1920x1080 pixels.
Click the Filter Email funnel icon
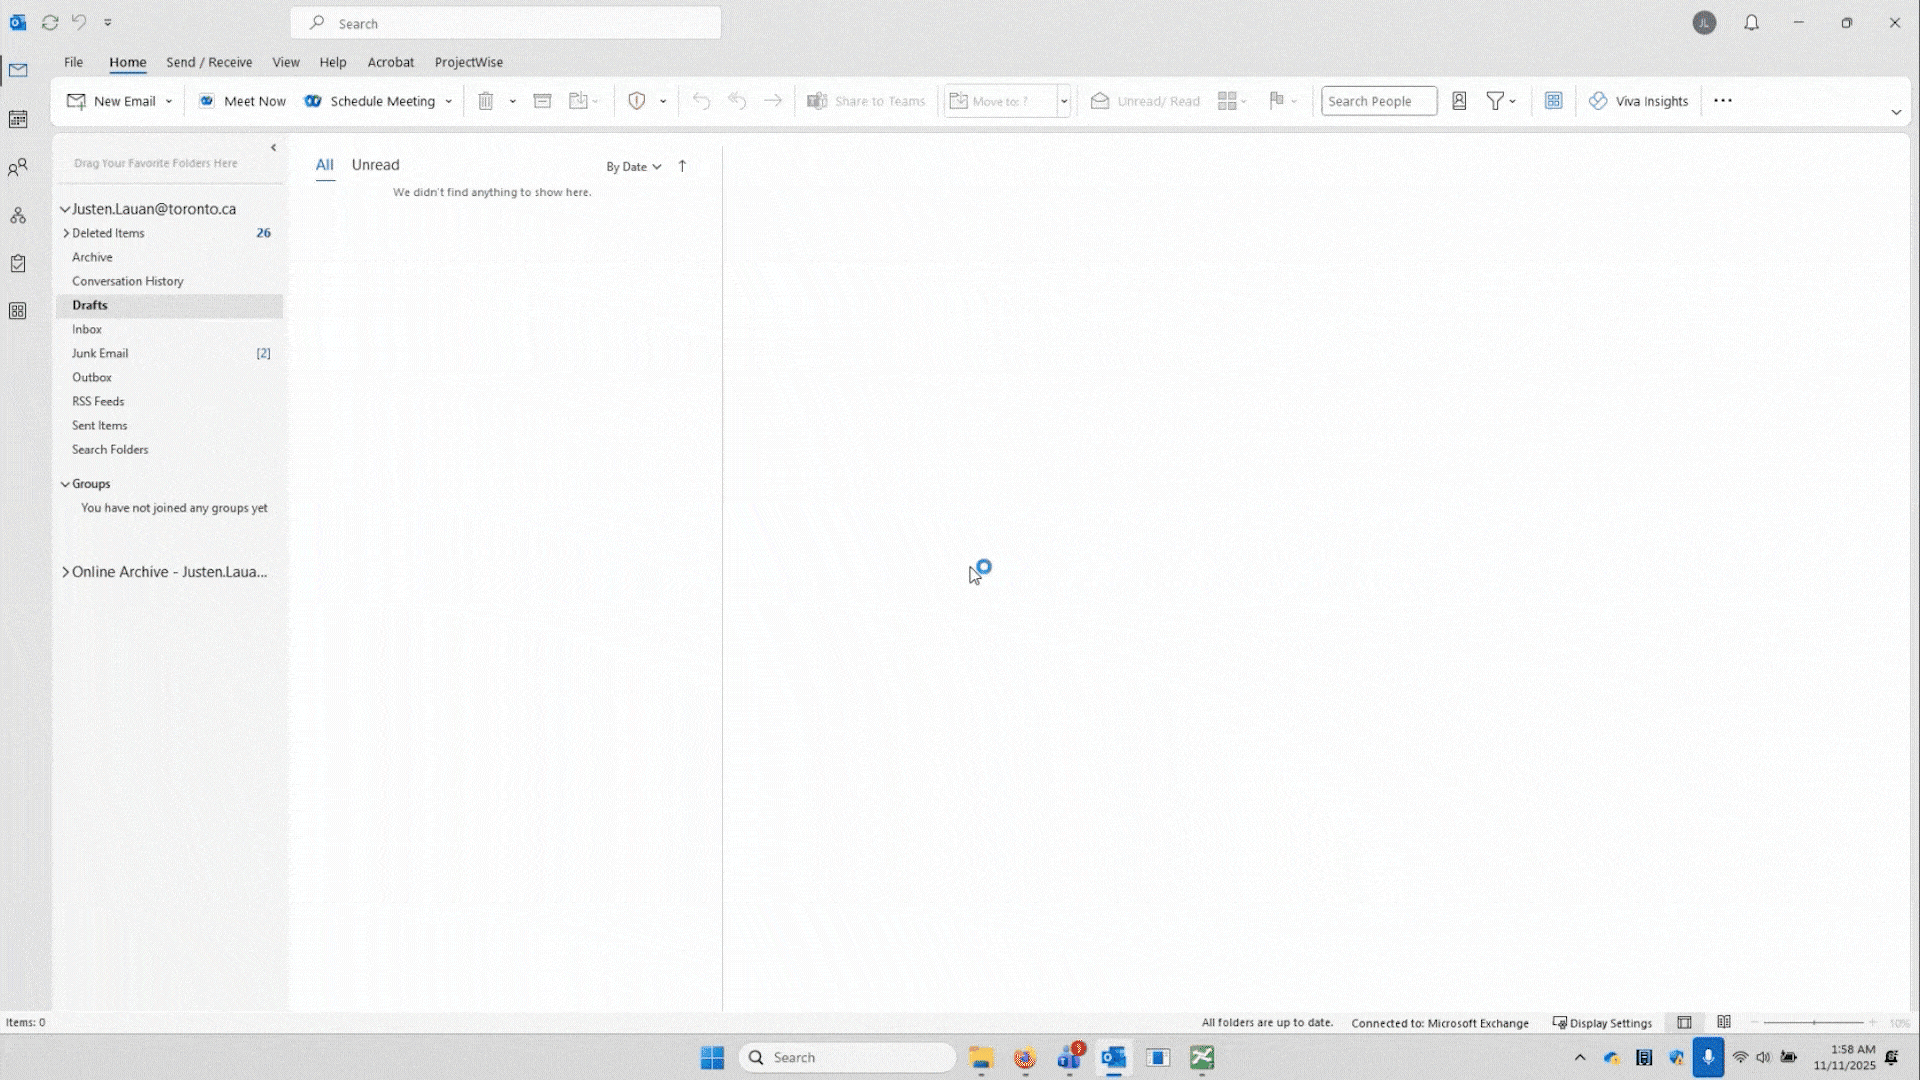pyautogui.click(x=1495, y=101)
